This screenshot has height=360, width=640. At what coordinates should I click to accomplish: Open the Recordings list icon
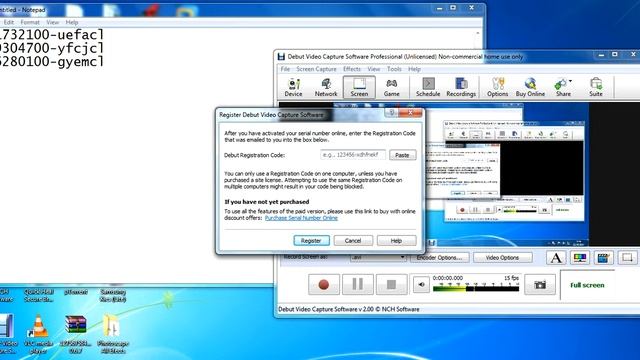[461, 87]
